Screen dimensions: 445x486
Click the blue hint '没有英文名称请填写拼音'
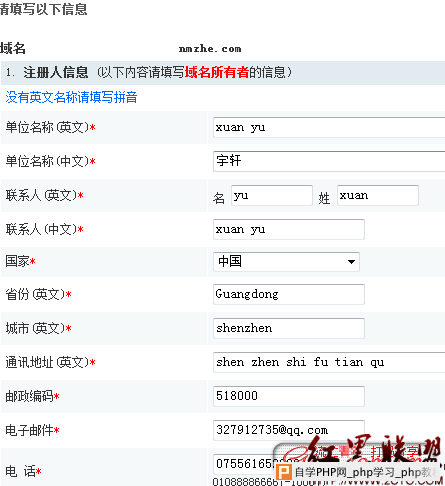click(x=71, y=97)
